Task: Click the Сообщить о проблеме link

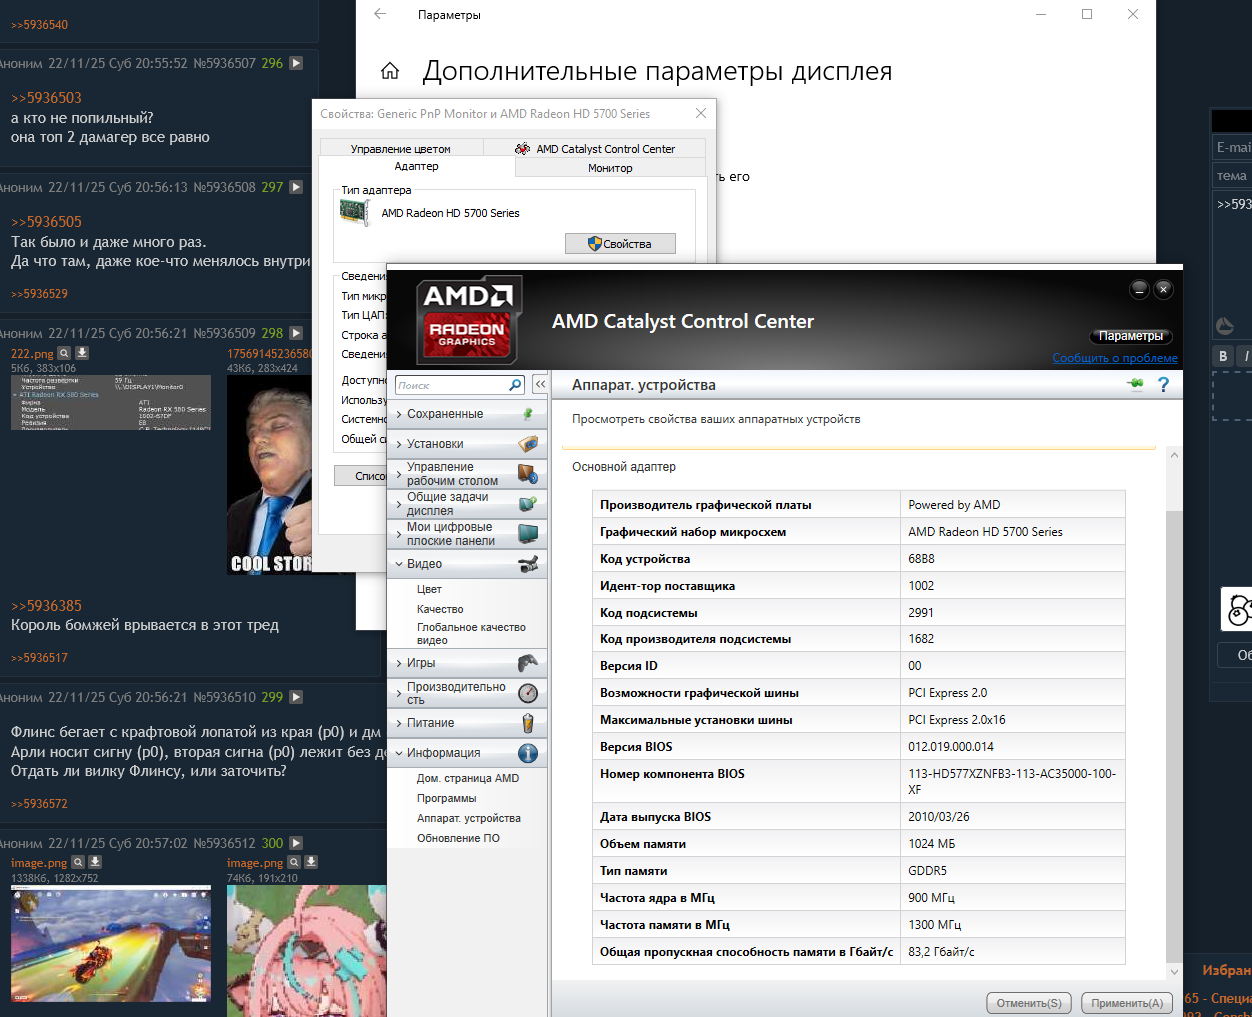Action: coord(1115,358)
